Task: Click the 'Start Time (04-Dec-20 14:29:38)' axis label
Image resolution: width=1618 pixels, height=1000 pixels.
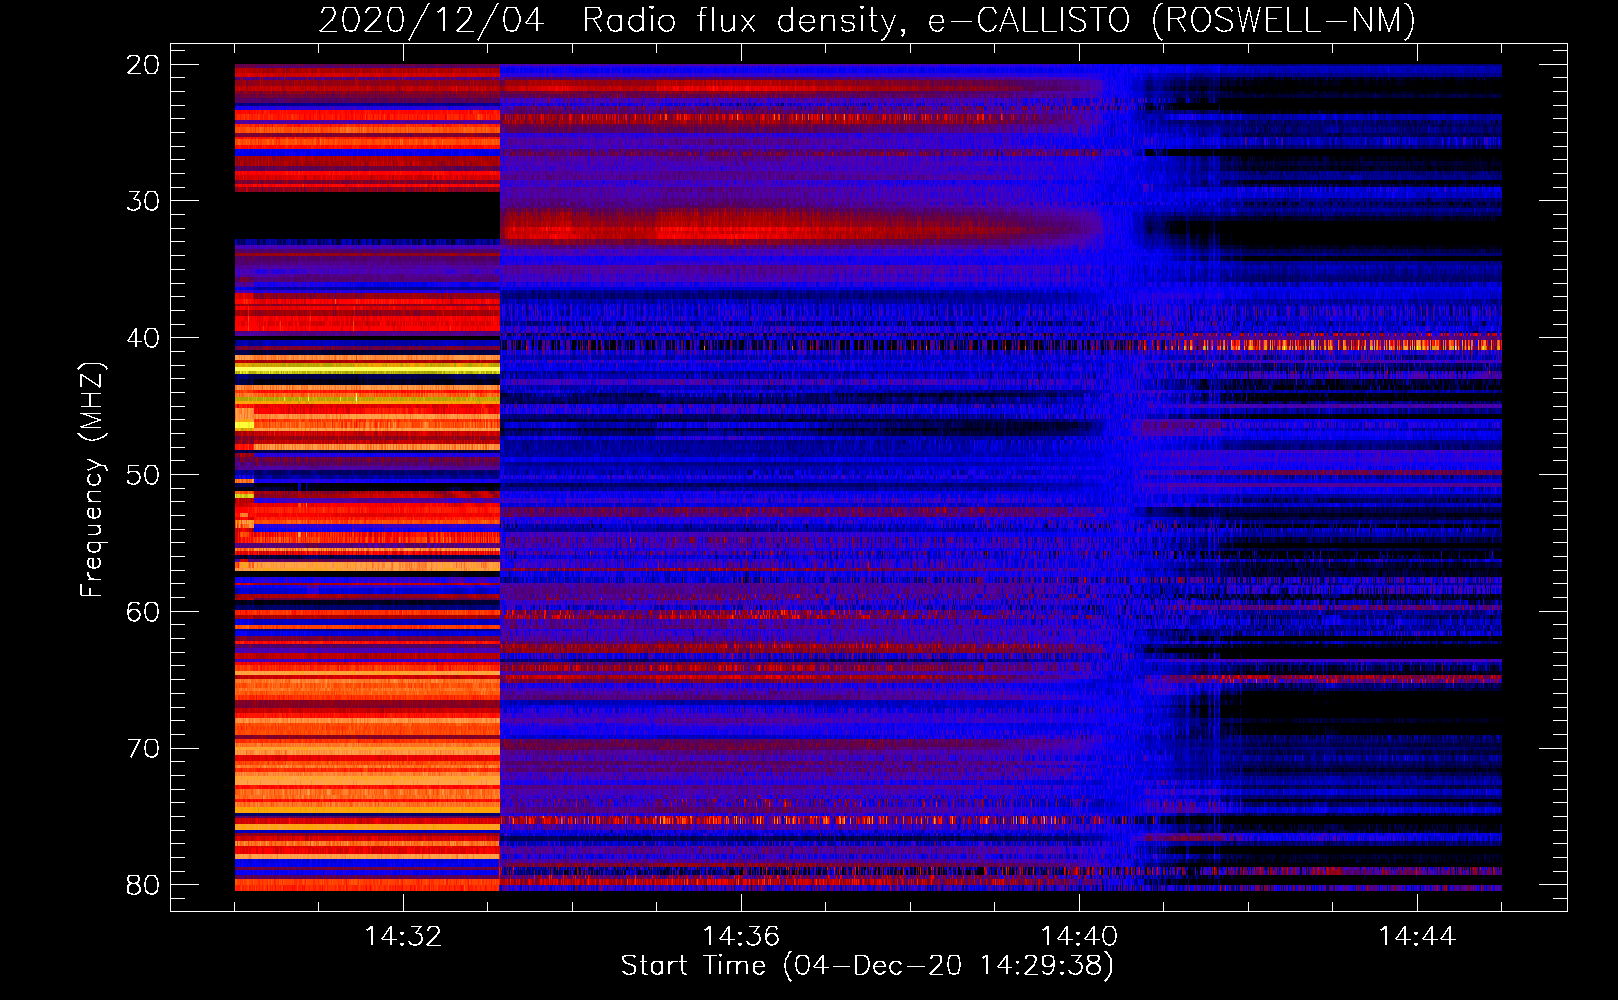Action: [867, 966]
